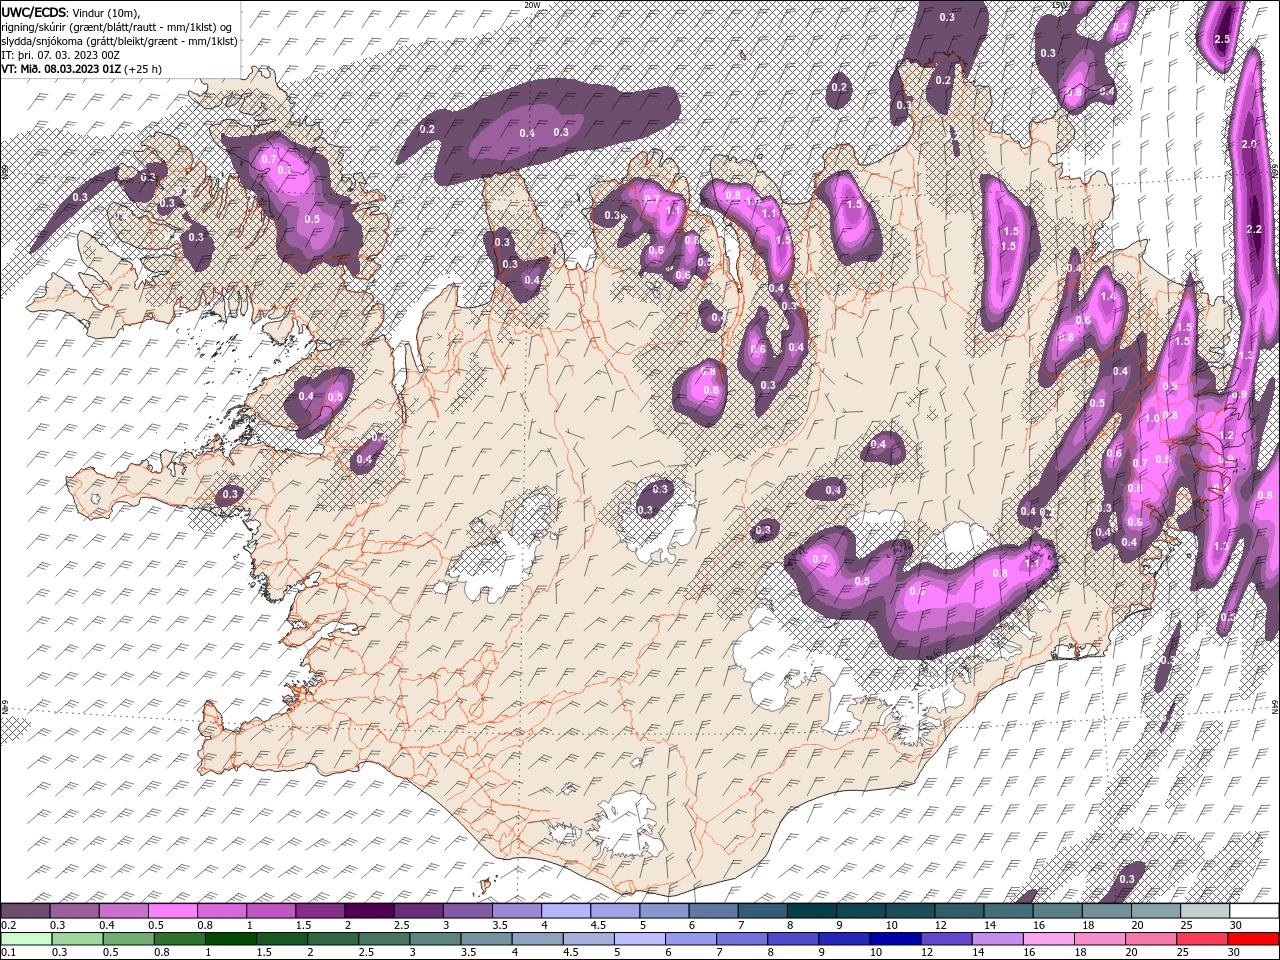The width and height of the screenshot is (1280, 960).
Task: Click the '2.5' snowfall value on map
Action: (1222, 39)
